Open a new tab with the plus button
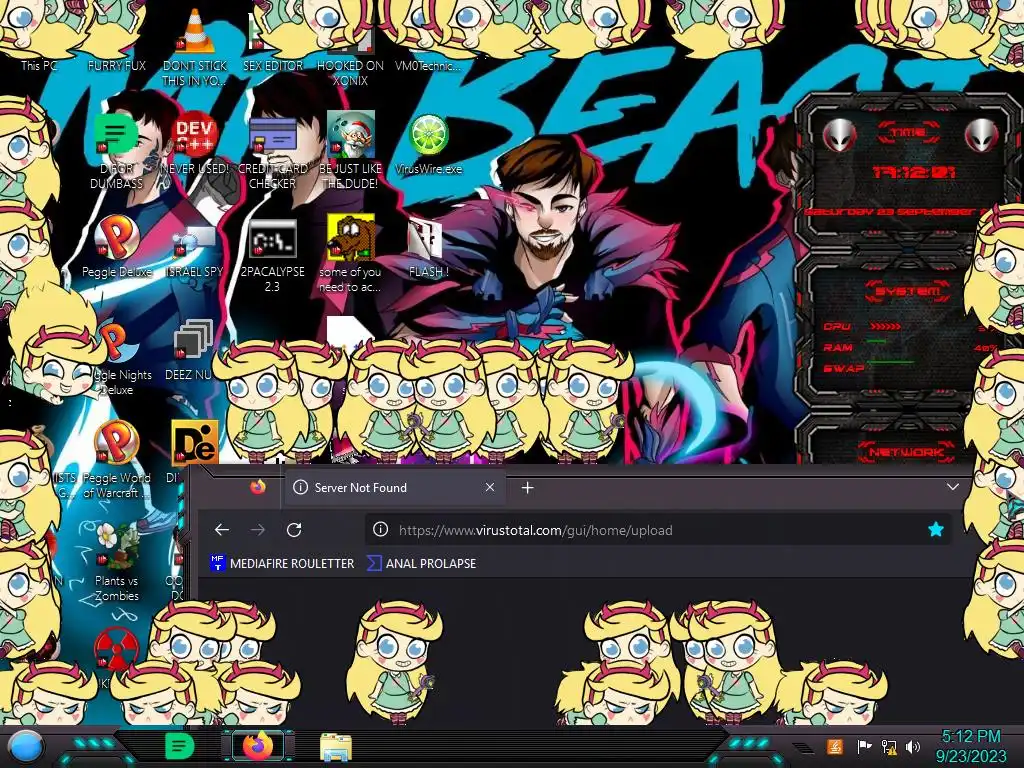 point(528,487)
